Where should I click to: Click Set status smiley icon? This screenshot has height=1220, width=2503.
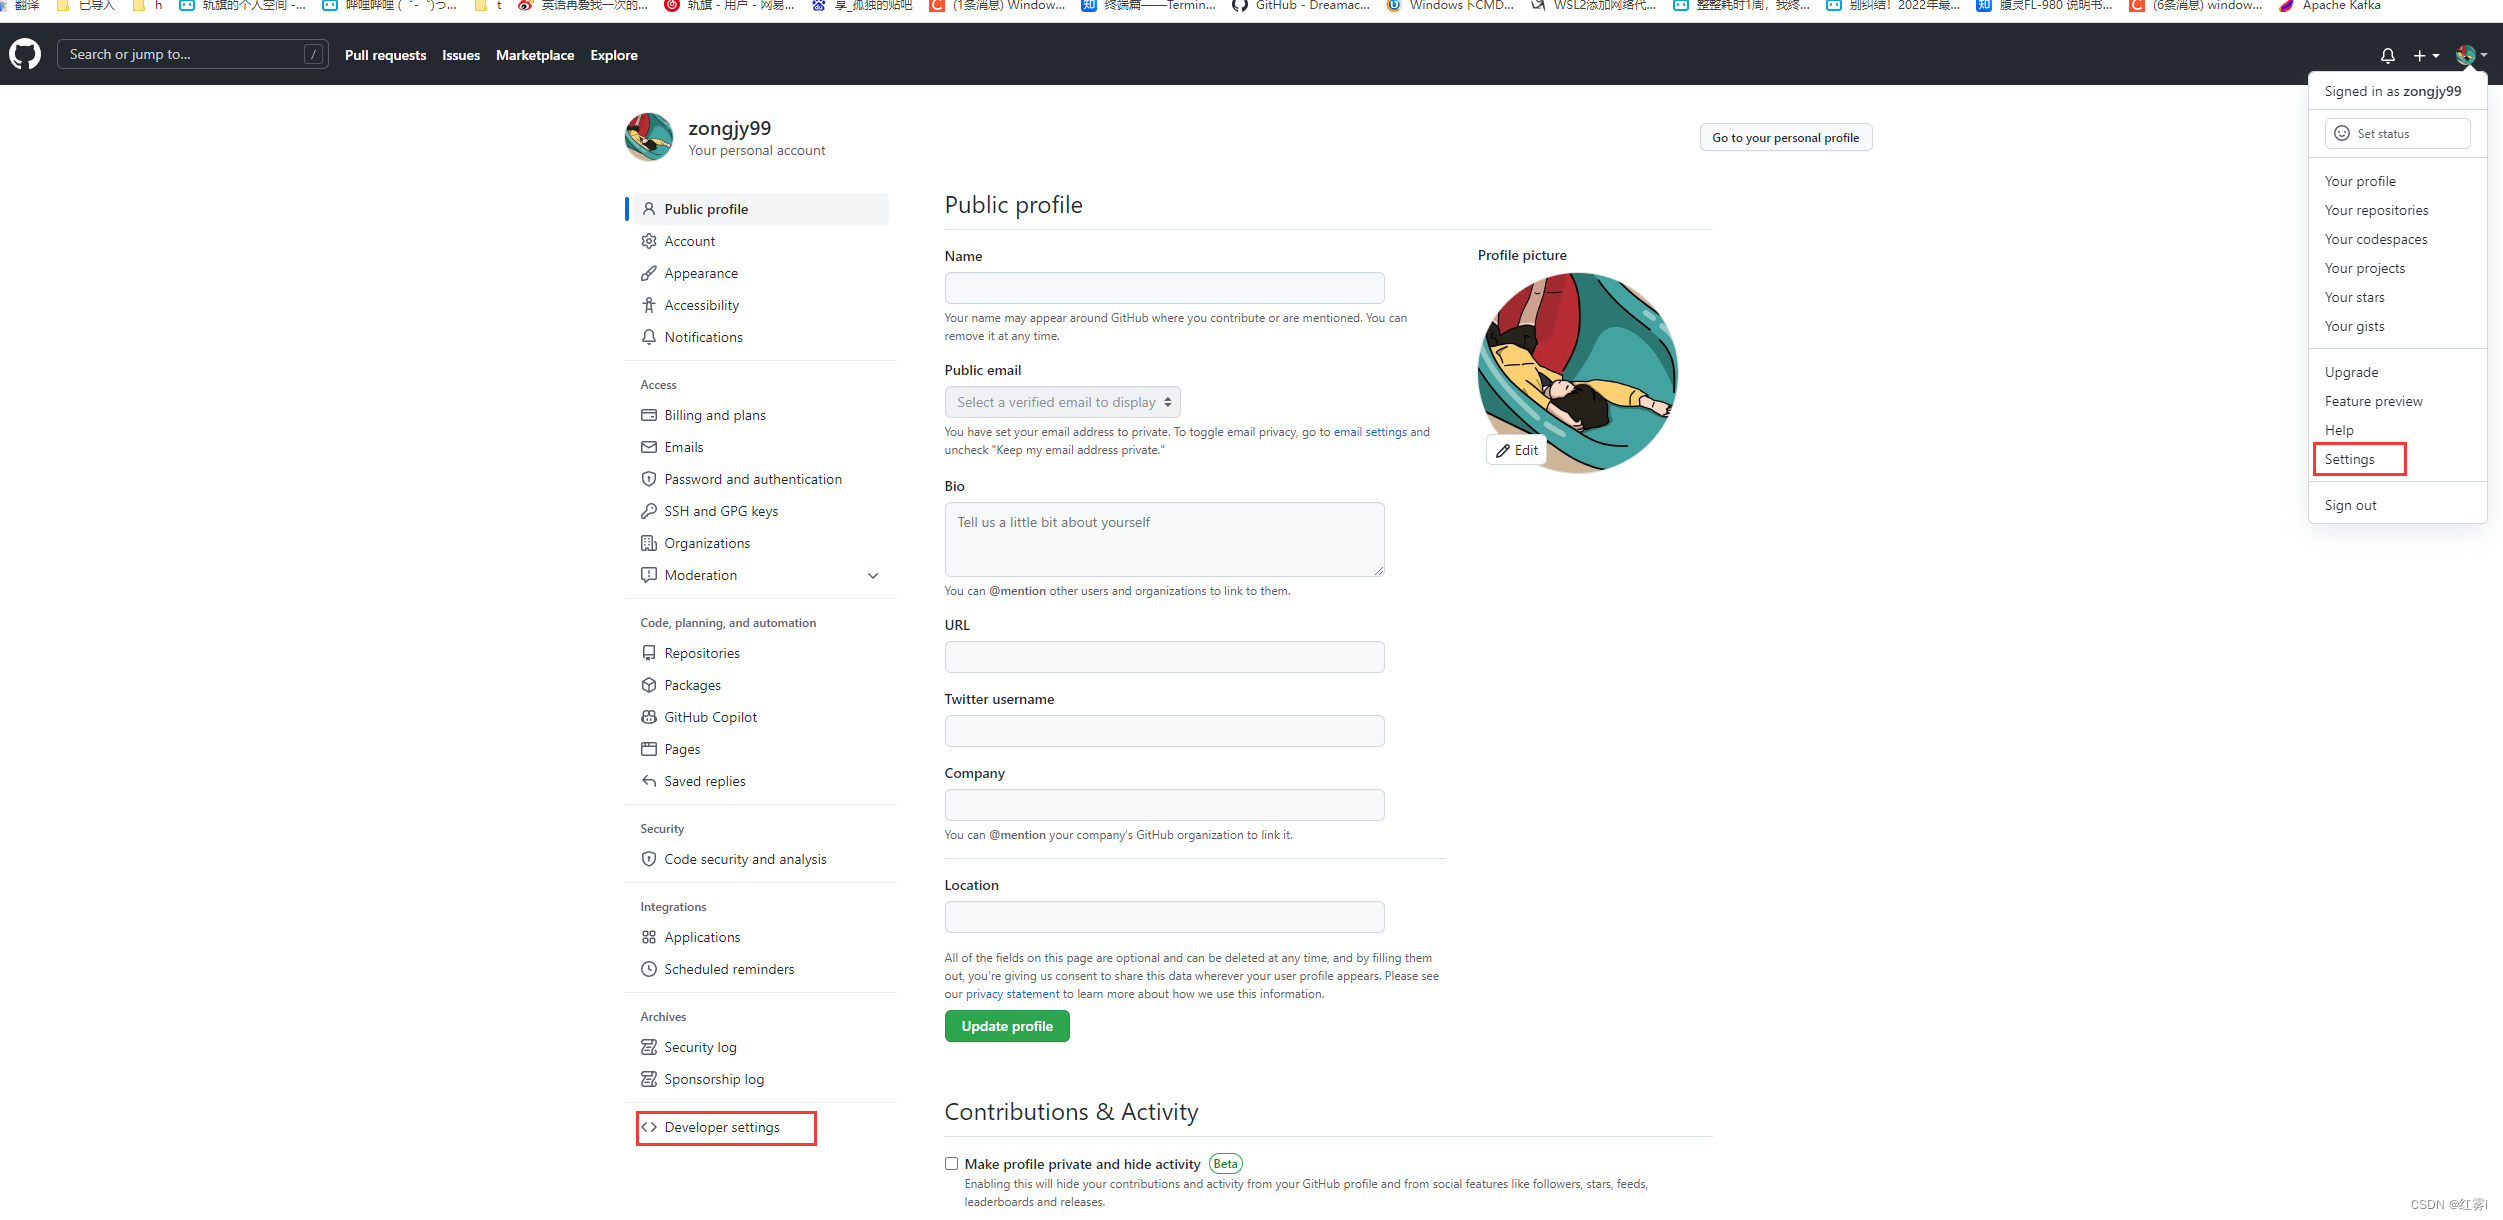pyautogui.click(x=2342, y=133)
